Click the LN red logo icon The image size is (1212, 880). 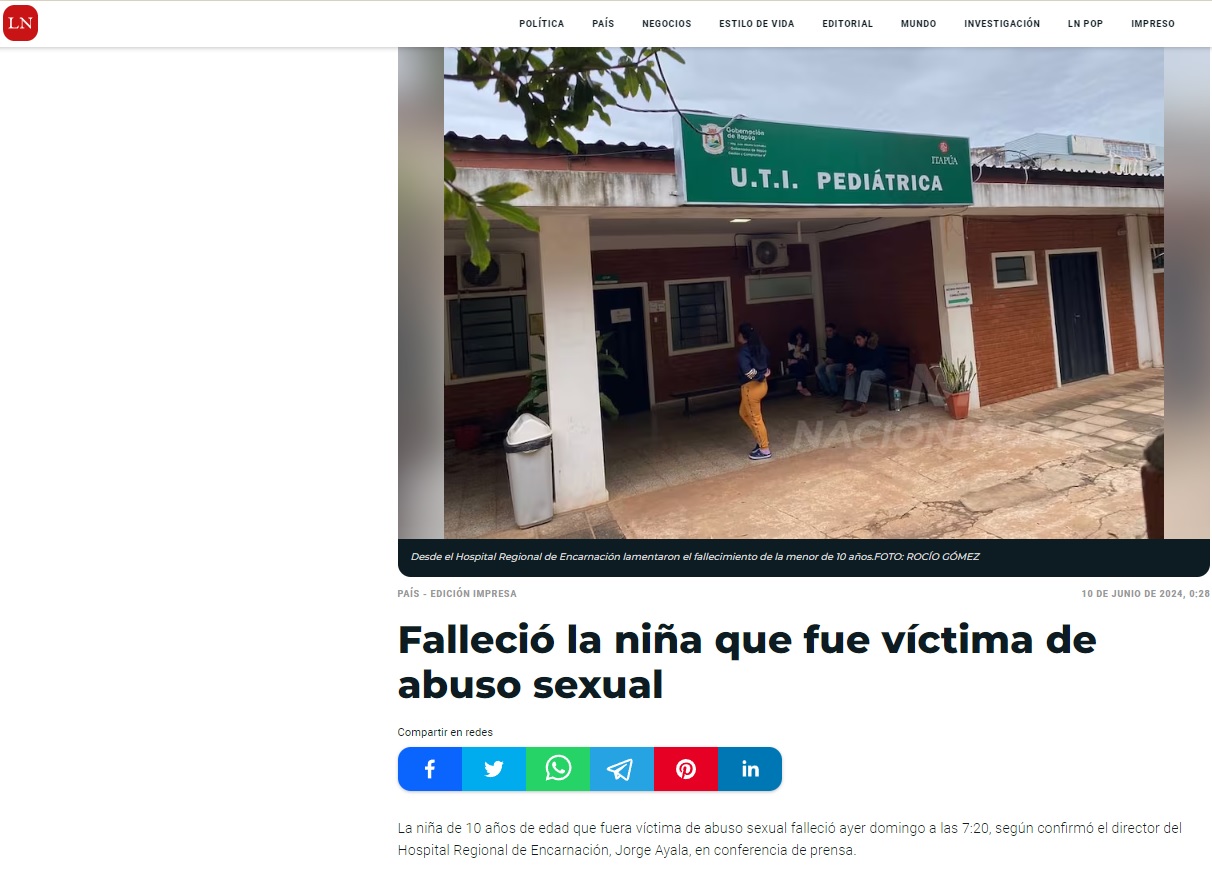pos(20,23)
